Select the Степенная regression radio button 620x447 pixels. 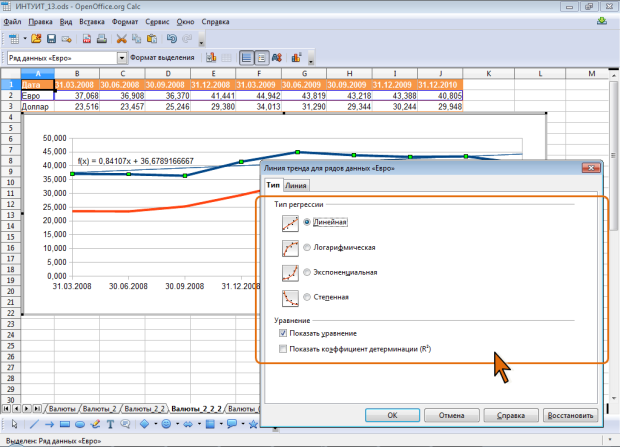pyautogui.click(x=307, y=297)
